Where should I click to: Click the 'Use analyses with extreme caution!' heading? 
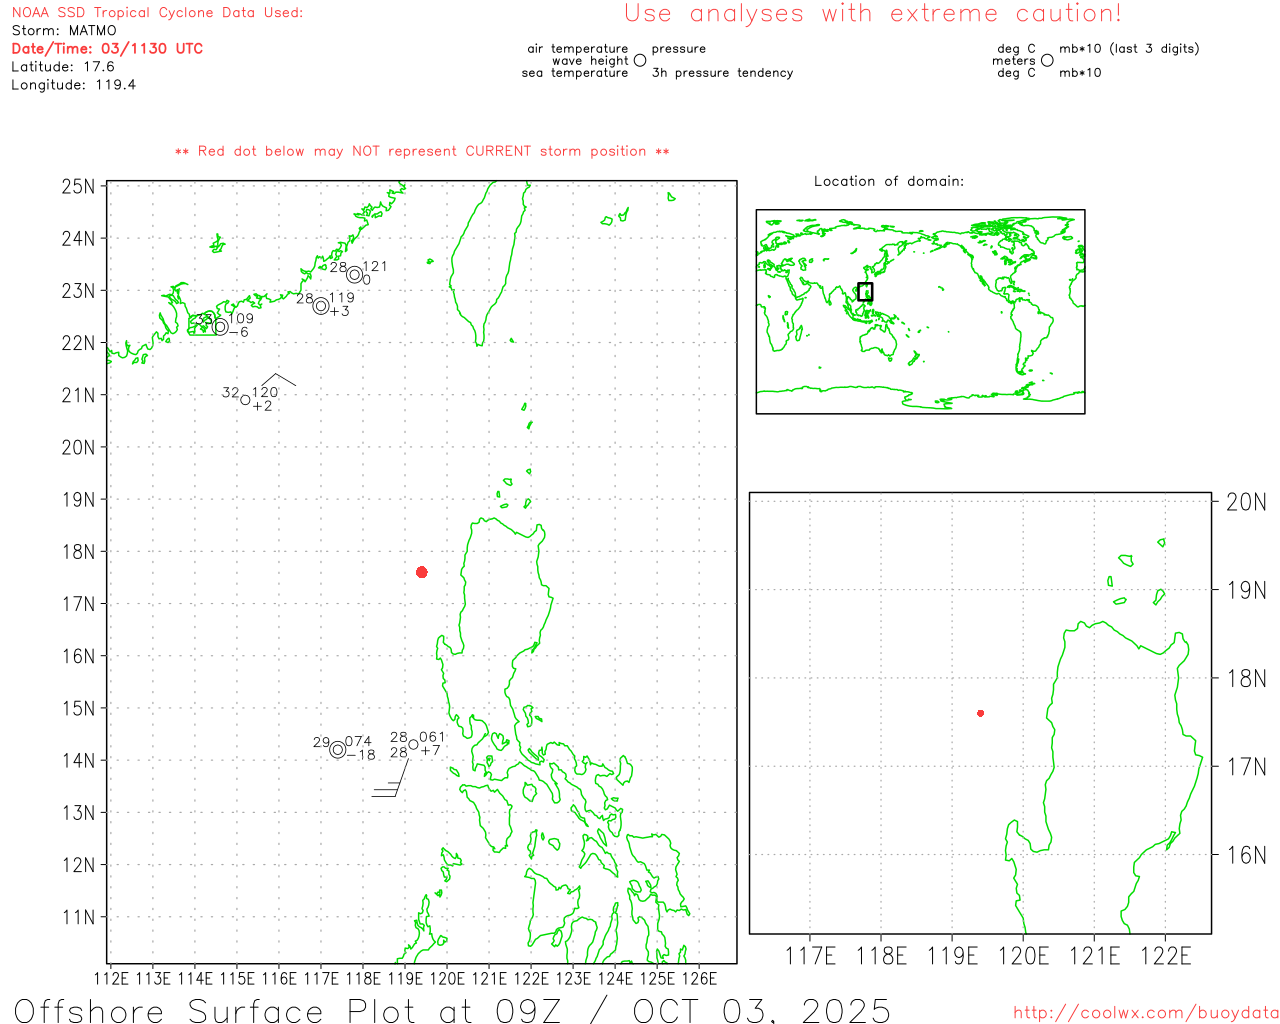pyautogui.click(x=872, y=14)
